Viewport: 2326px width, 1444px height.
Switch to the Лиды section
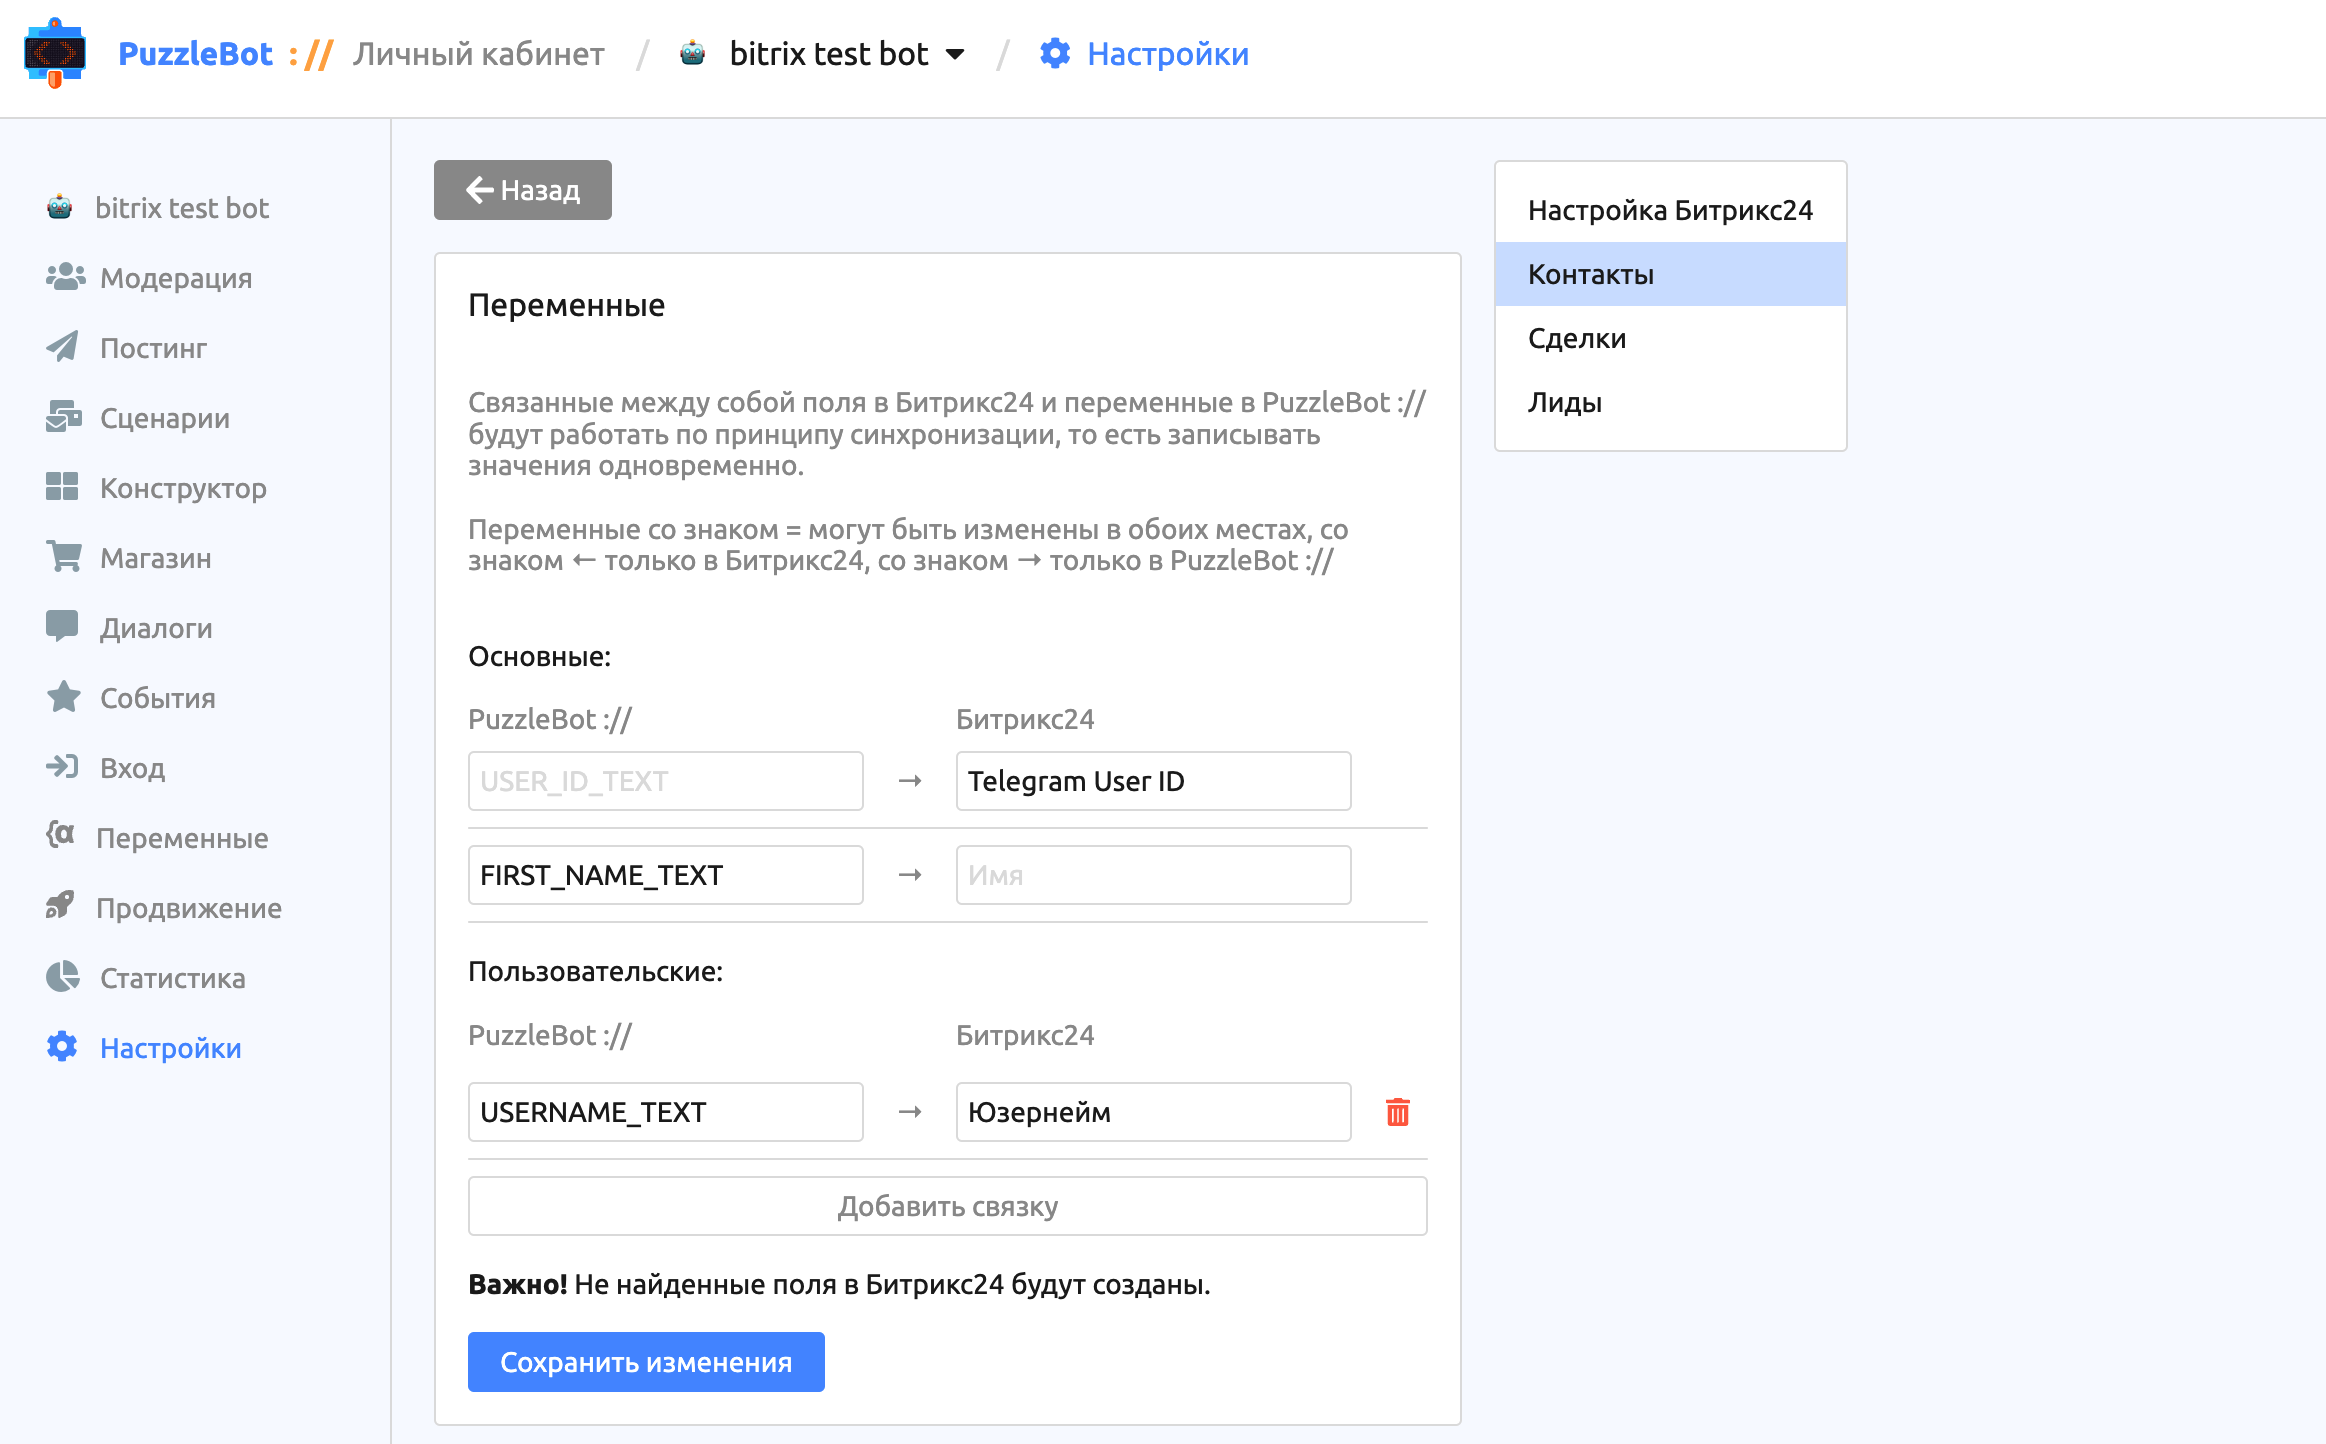coord(1671,402)
